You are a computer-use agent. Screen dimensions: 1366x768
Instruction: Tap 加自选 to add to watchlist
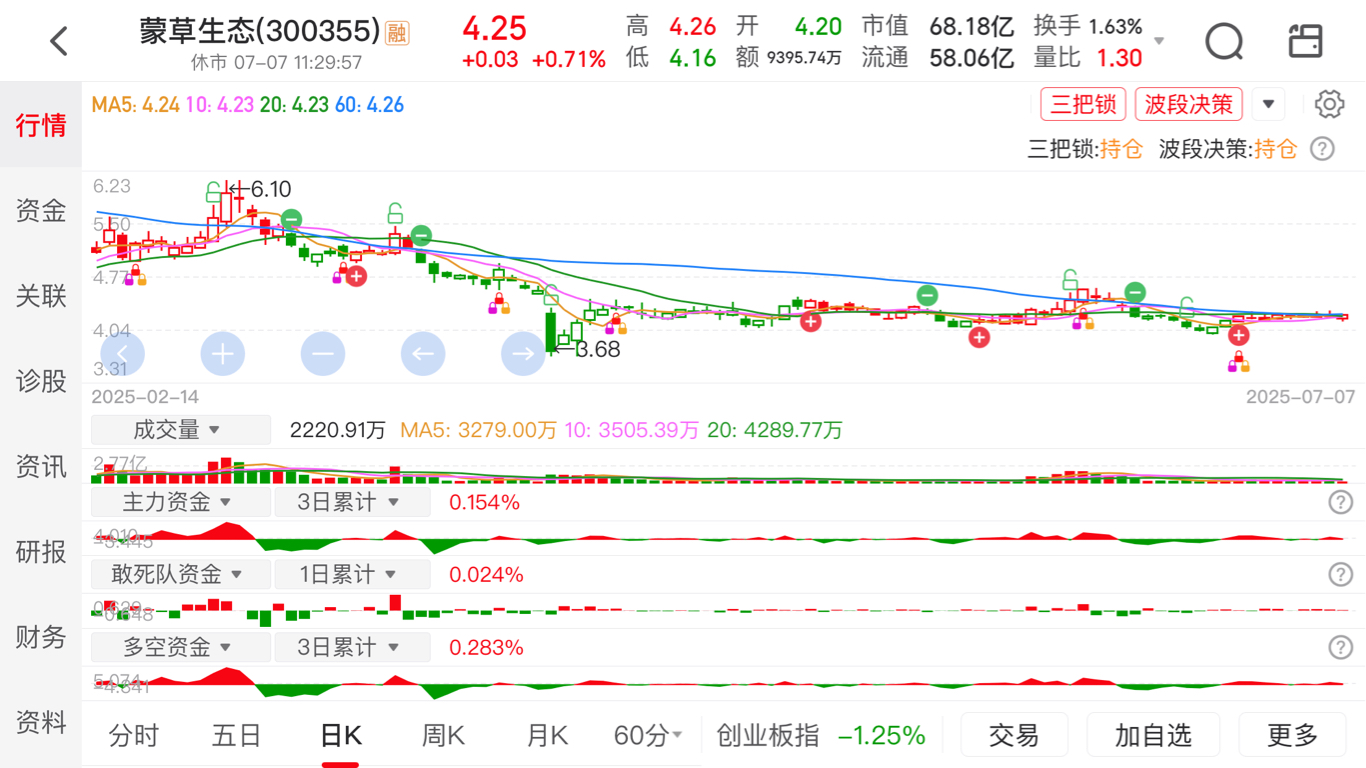1153,736
